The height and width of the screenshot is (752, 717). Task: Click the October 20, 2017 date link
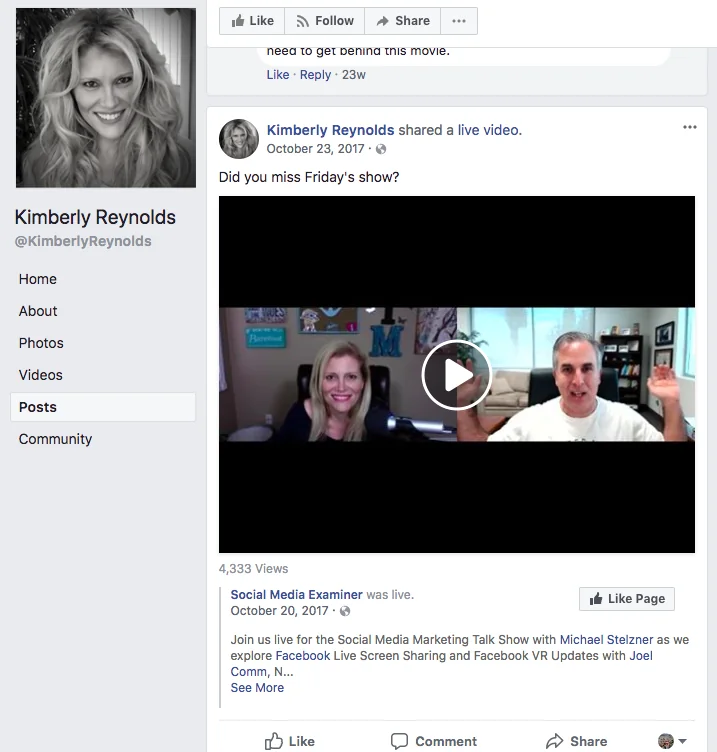tap(279, 611)
